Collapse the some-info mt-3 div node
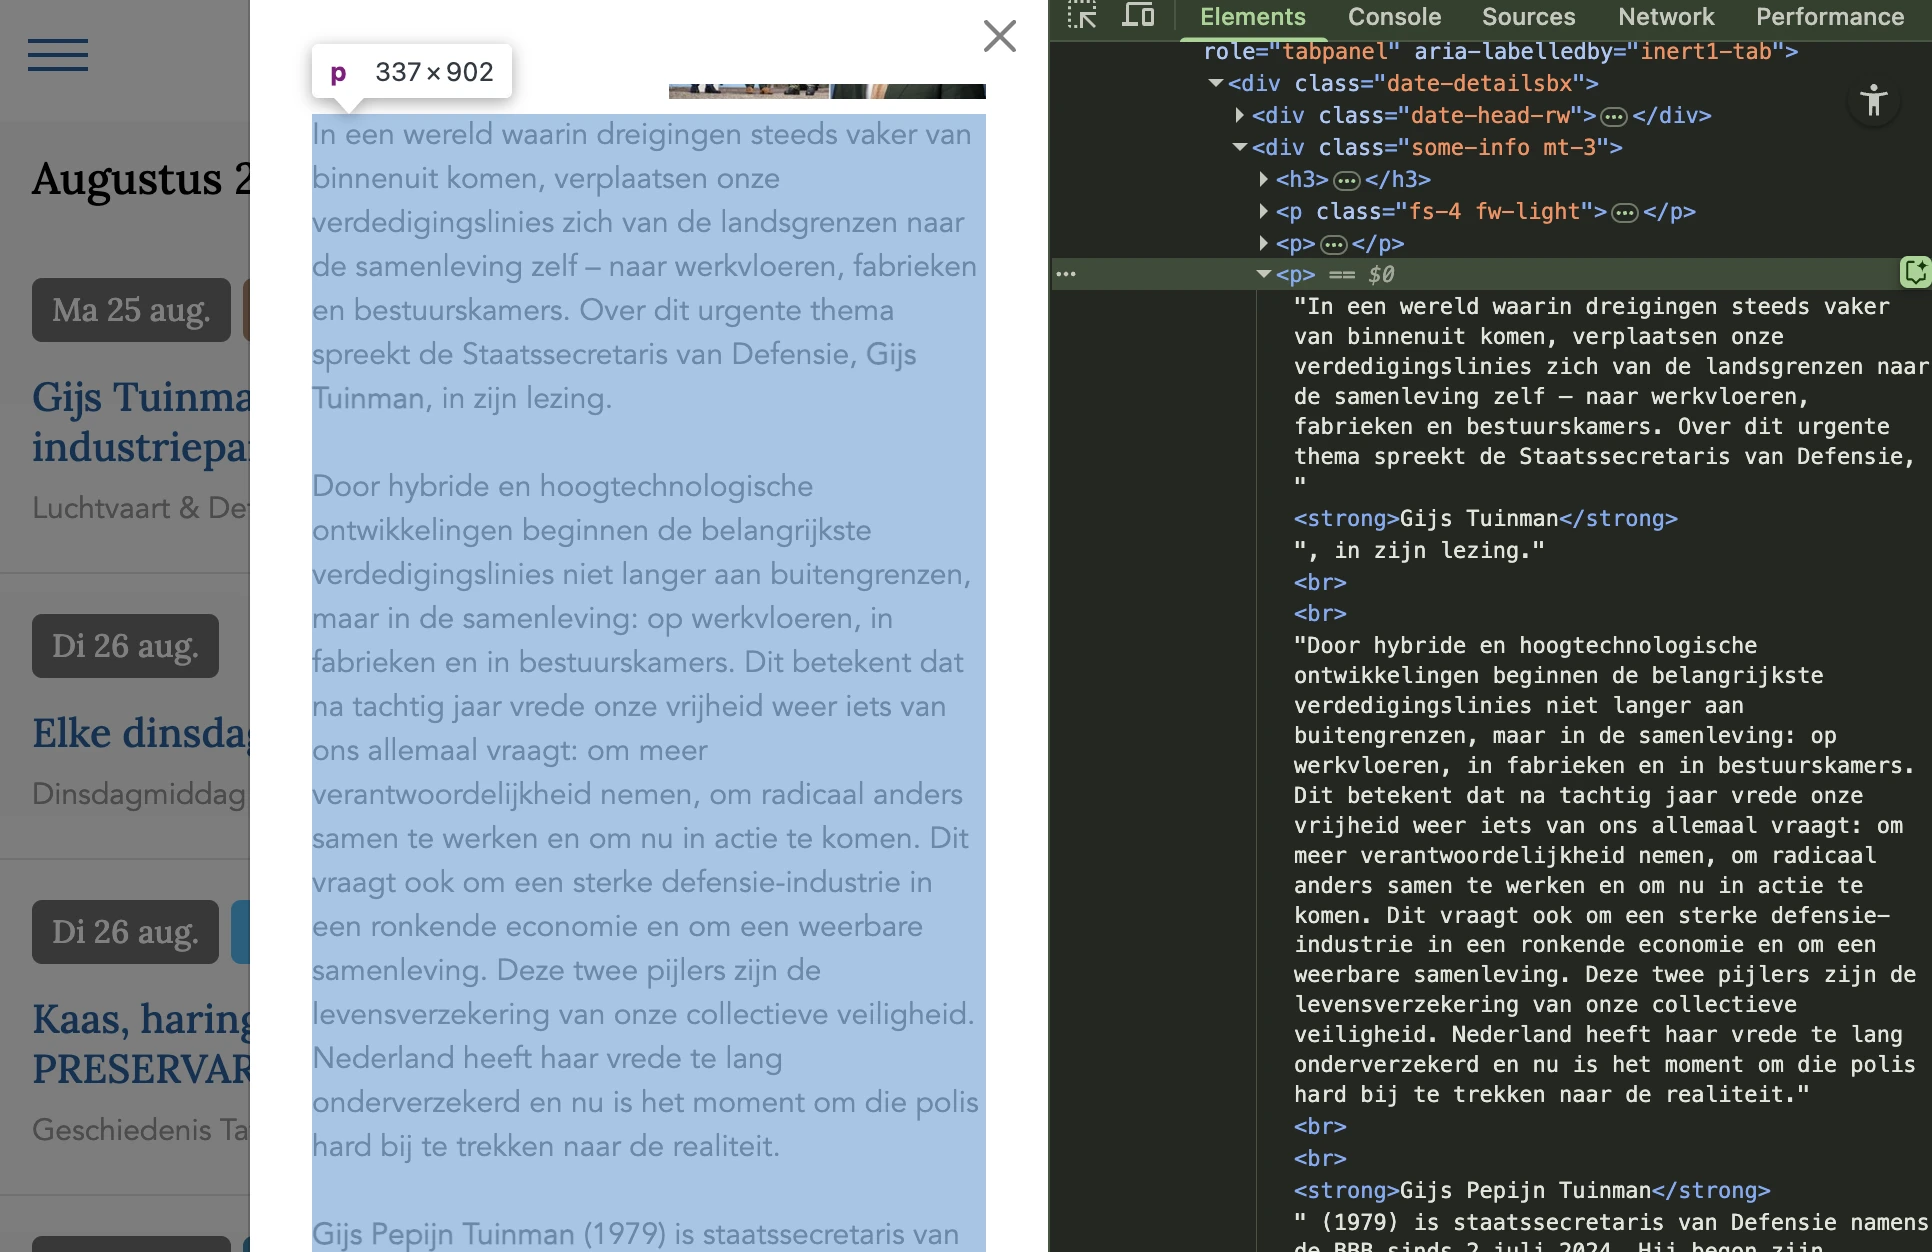The image size is (1932, 1252). point(1240,148)
